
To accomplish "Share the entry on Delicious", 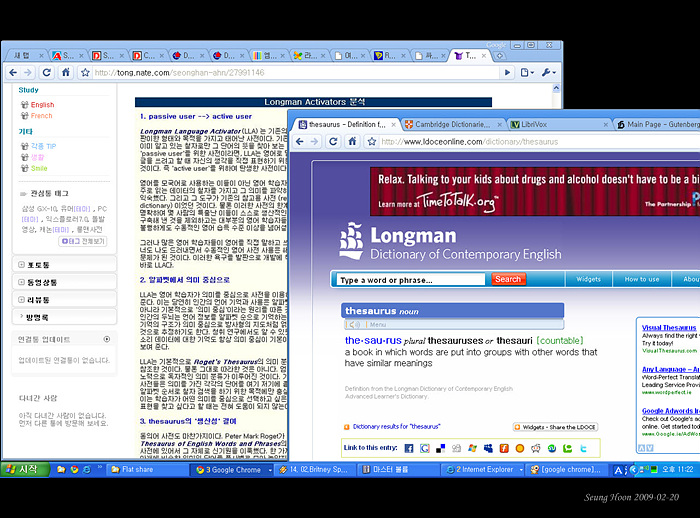I will tap(440, 448).
